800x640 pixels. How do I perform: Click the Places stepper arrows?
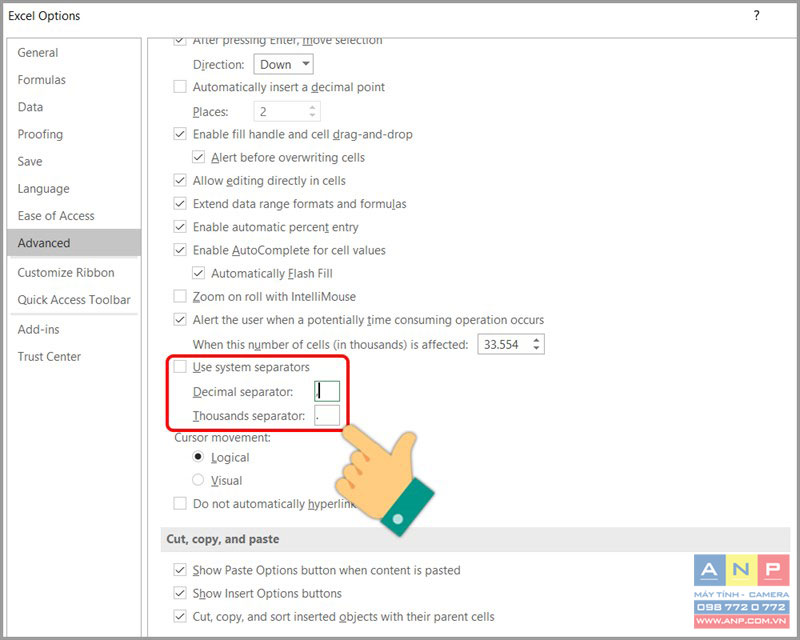[312, 111]
